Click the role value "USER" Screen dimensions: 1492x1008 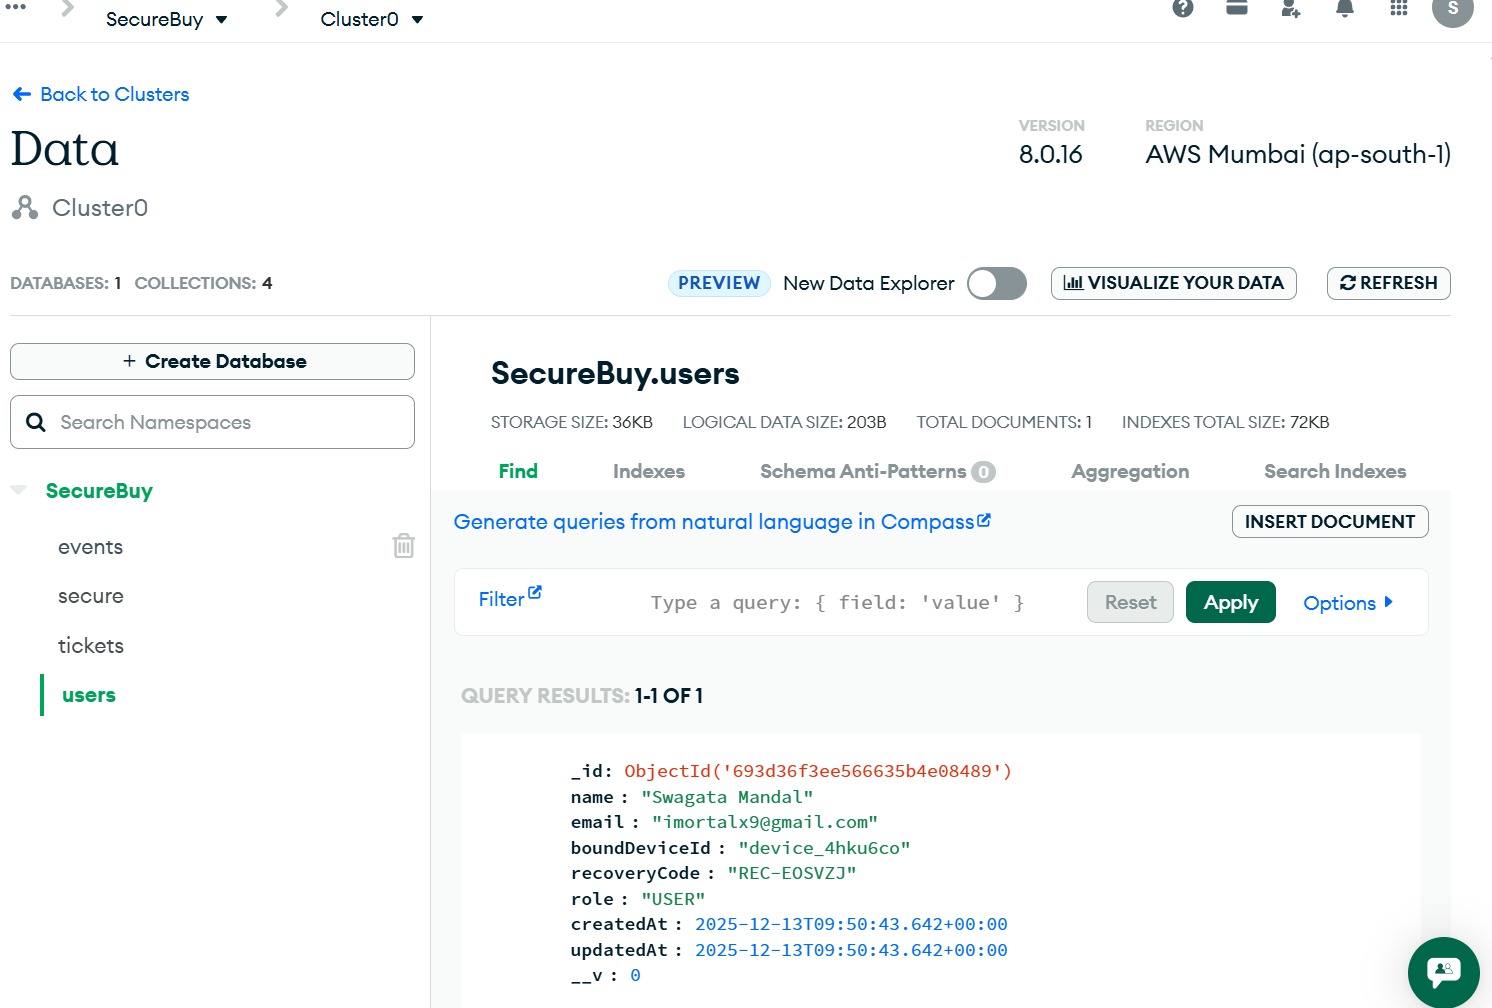pos(673,899)
